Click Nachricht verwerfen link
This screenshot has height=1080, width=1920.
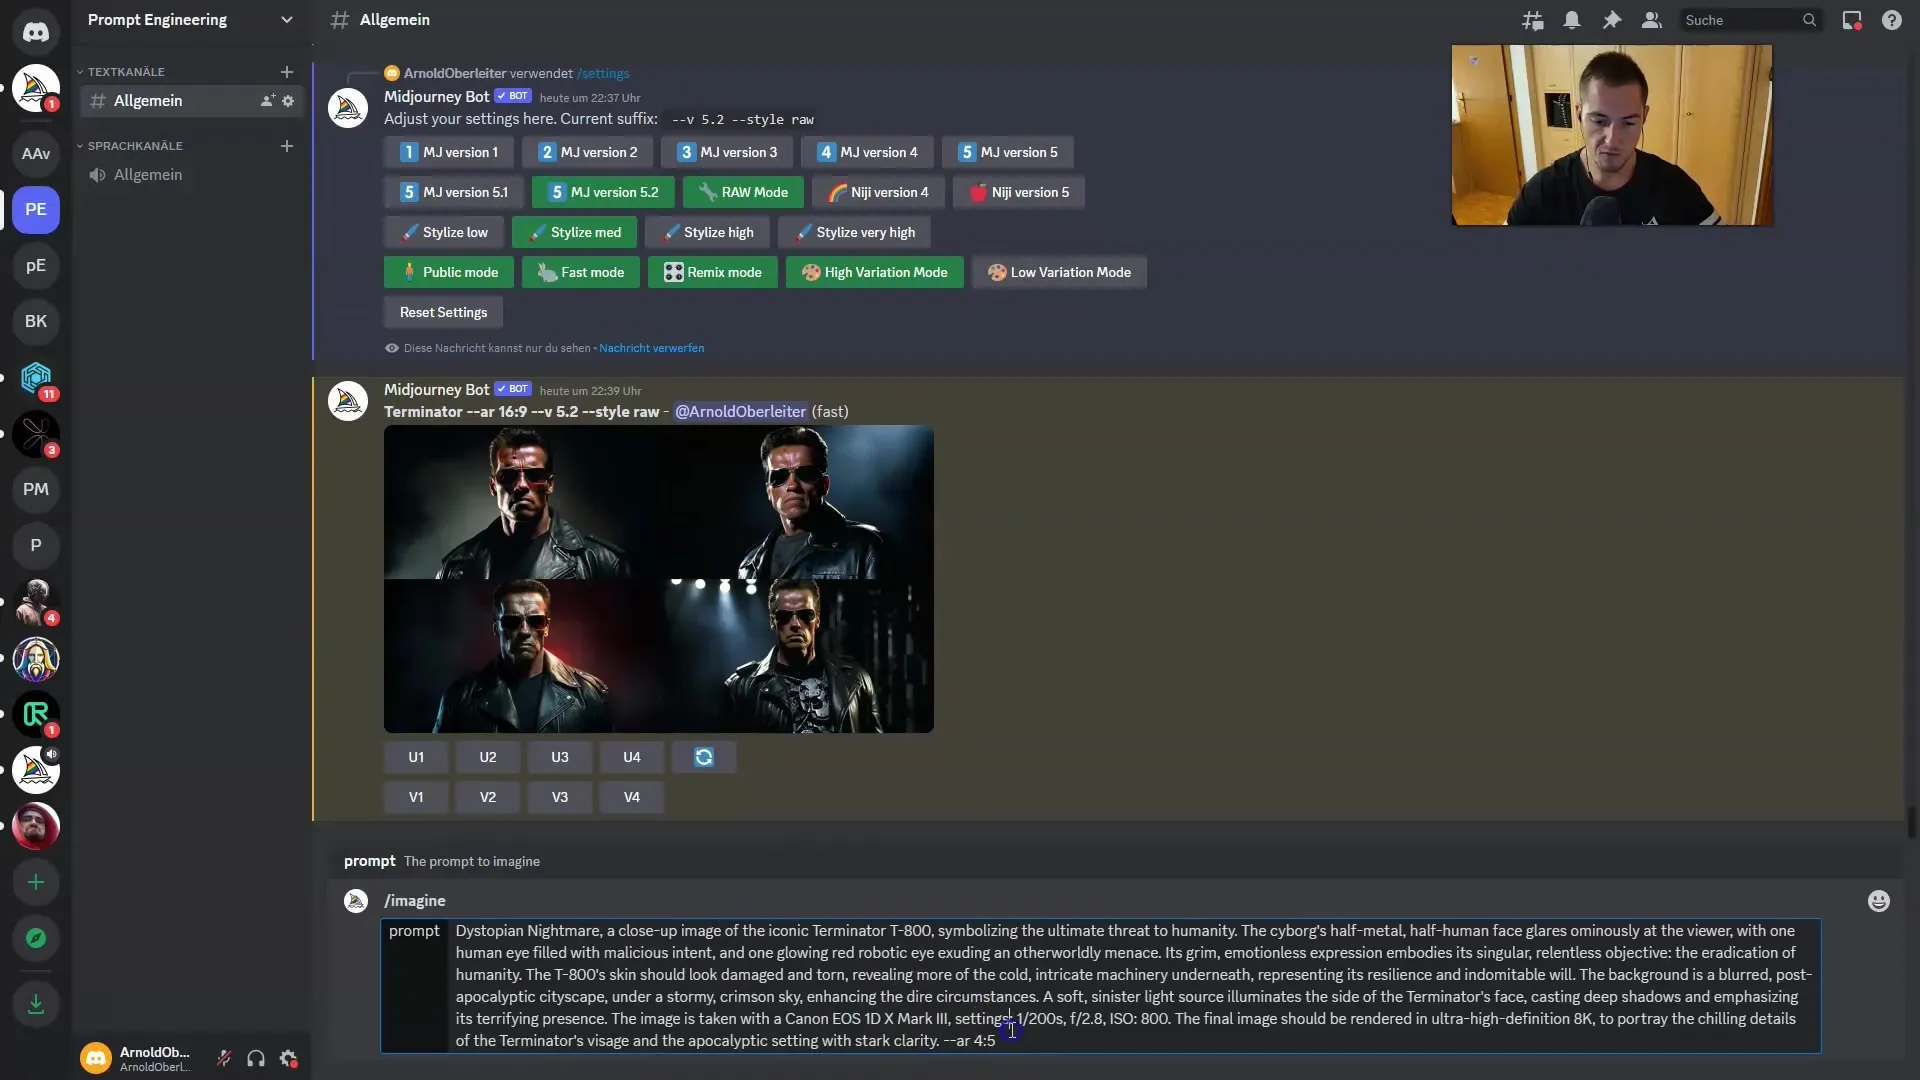point(652,348)
